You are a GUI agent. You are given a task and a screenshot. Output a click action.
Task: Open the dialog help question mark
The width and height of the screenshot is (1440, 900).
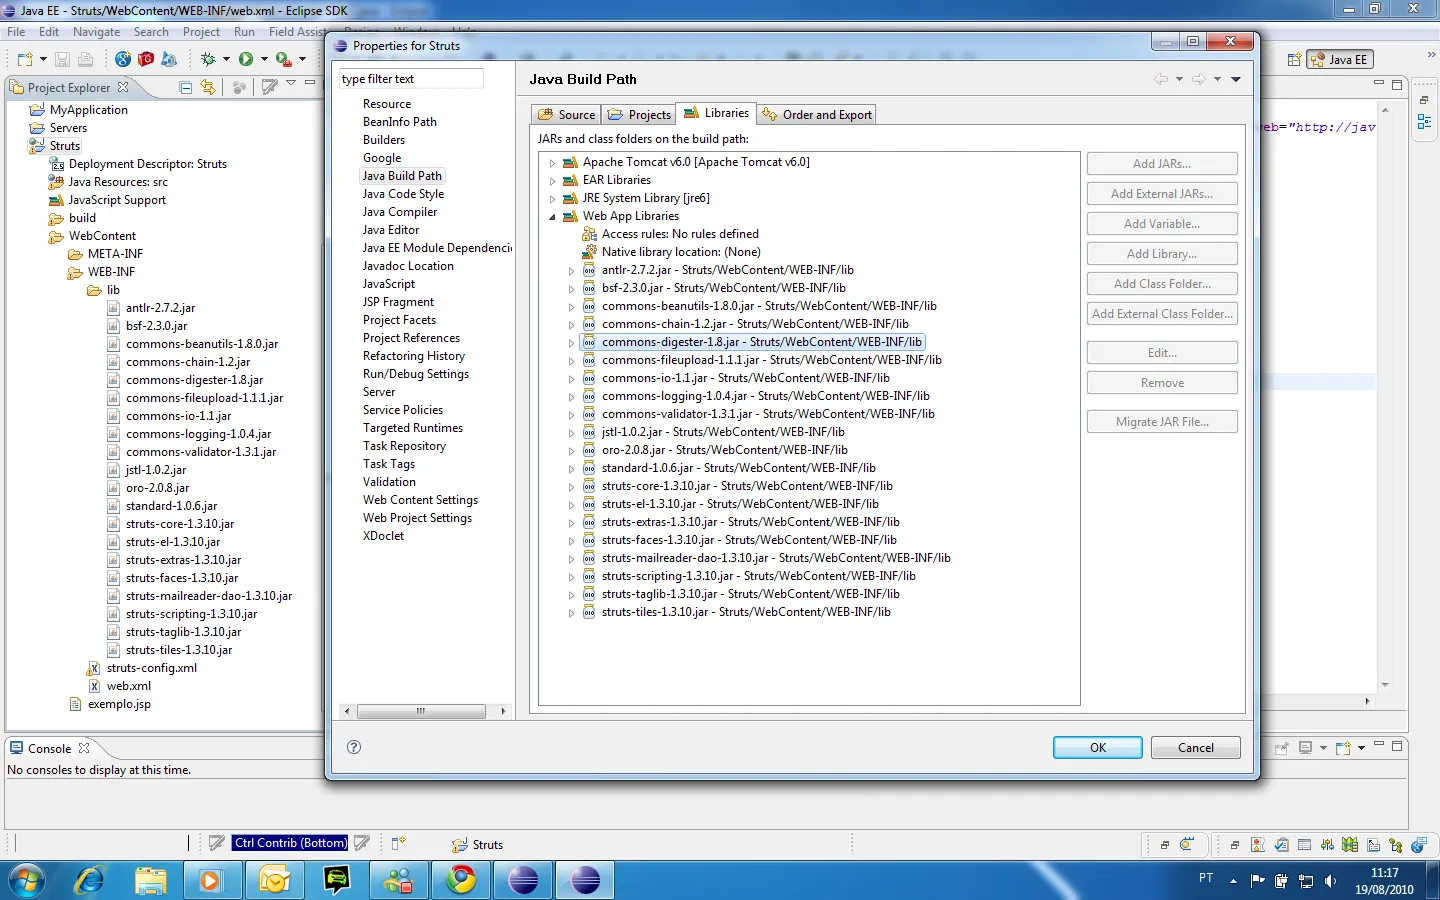pyautogui.click(x=354, y=747)
